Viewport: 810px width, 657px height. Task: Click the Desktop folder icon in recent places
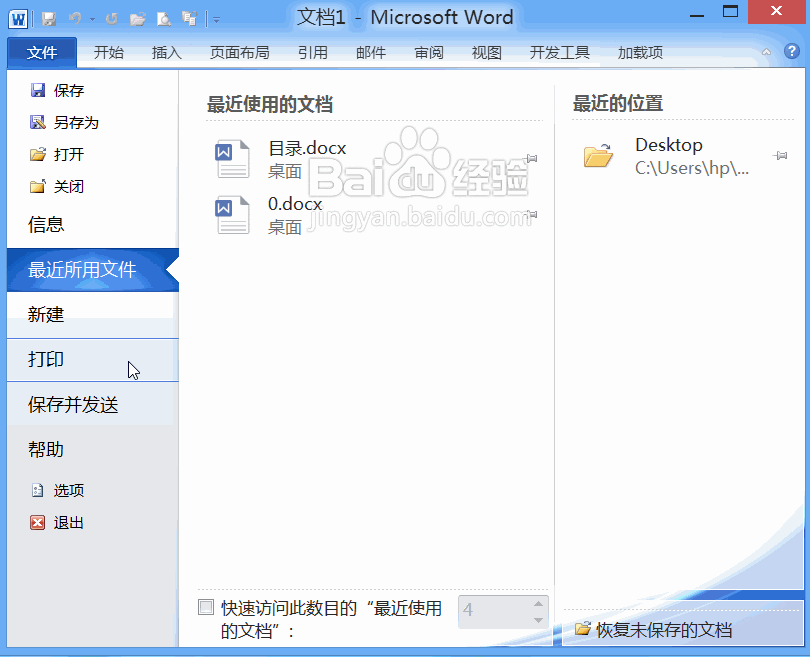pos(598,155)
